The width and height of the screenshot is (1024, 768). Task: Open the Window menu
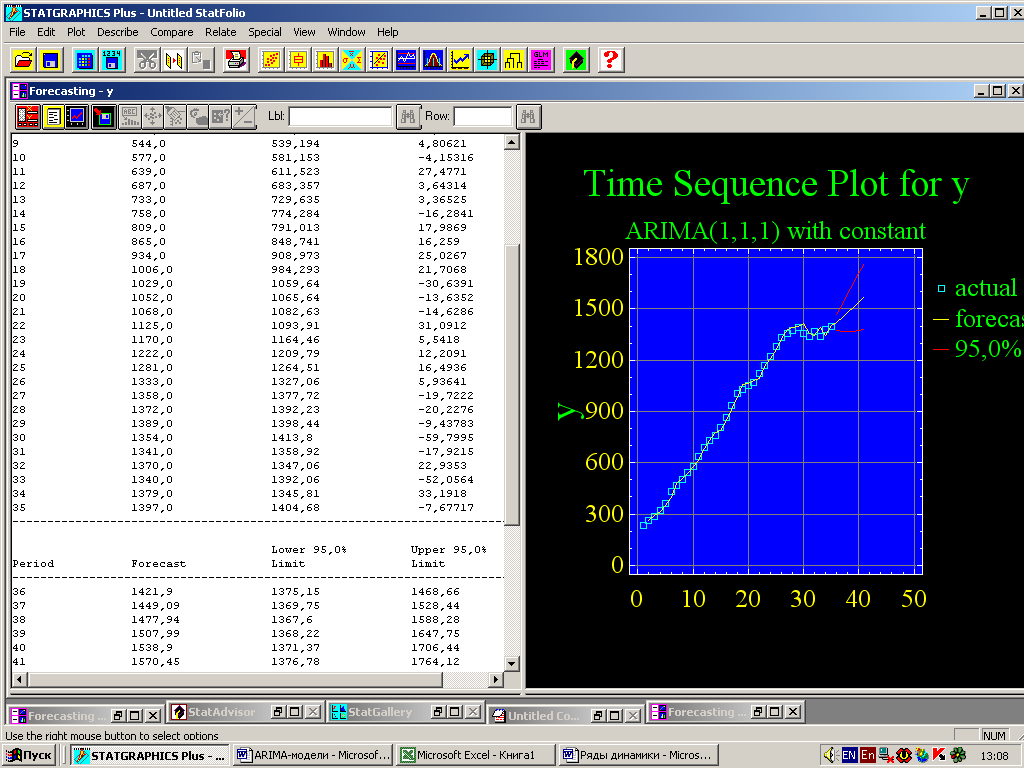[x=346, y=32]
